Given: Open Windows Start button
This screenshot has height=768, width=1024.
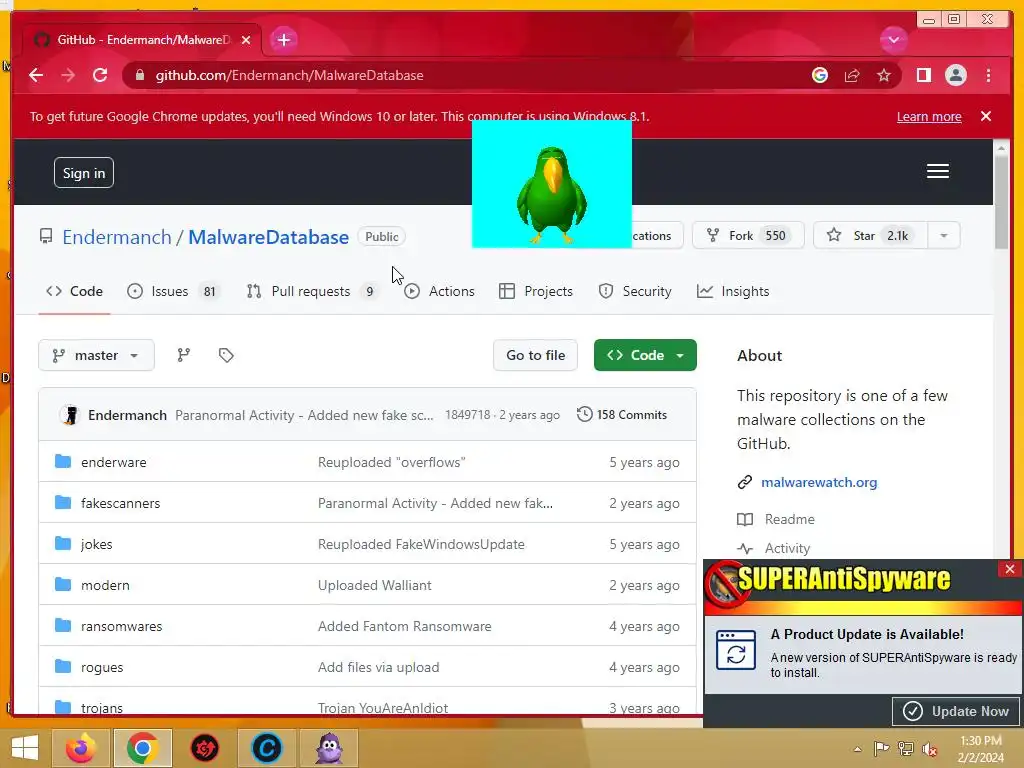Looking at the screenshot, I should [x=25, y=748].
